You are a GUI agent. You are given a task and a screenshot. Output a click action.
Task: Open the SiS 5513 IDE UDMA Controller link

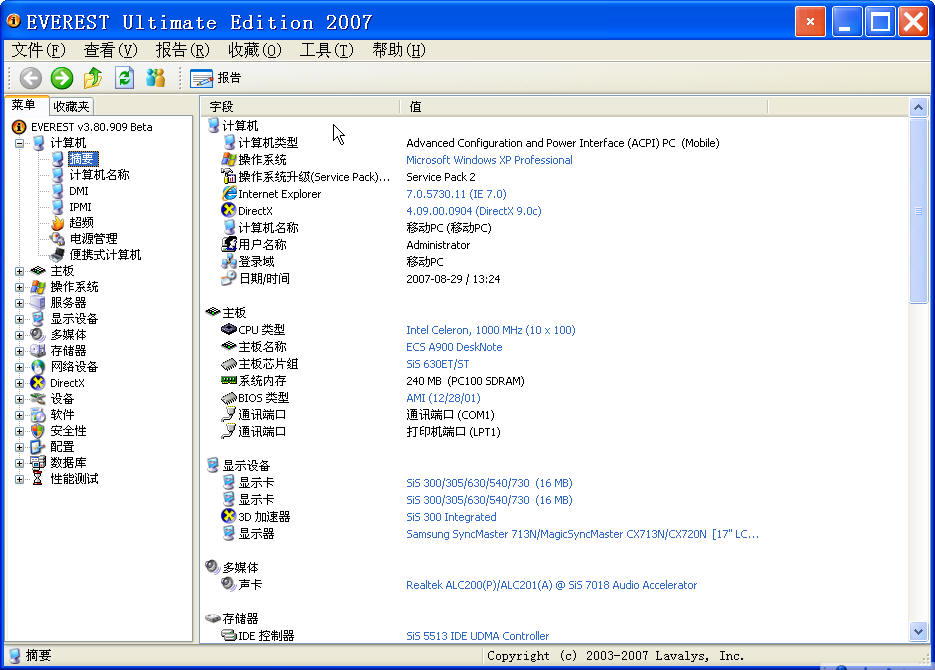click(477, 636)
